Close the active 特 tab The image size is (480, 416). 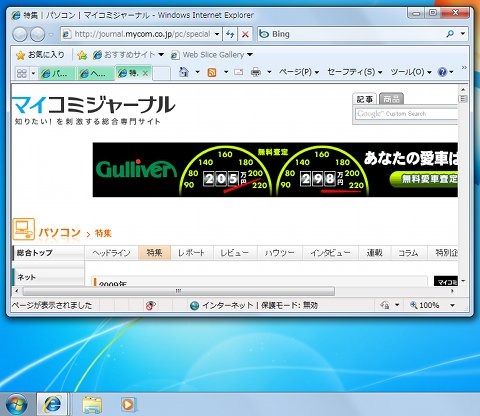click(145, 73)
